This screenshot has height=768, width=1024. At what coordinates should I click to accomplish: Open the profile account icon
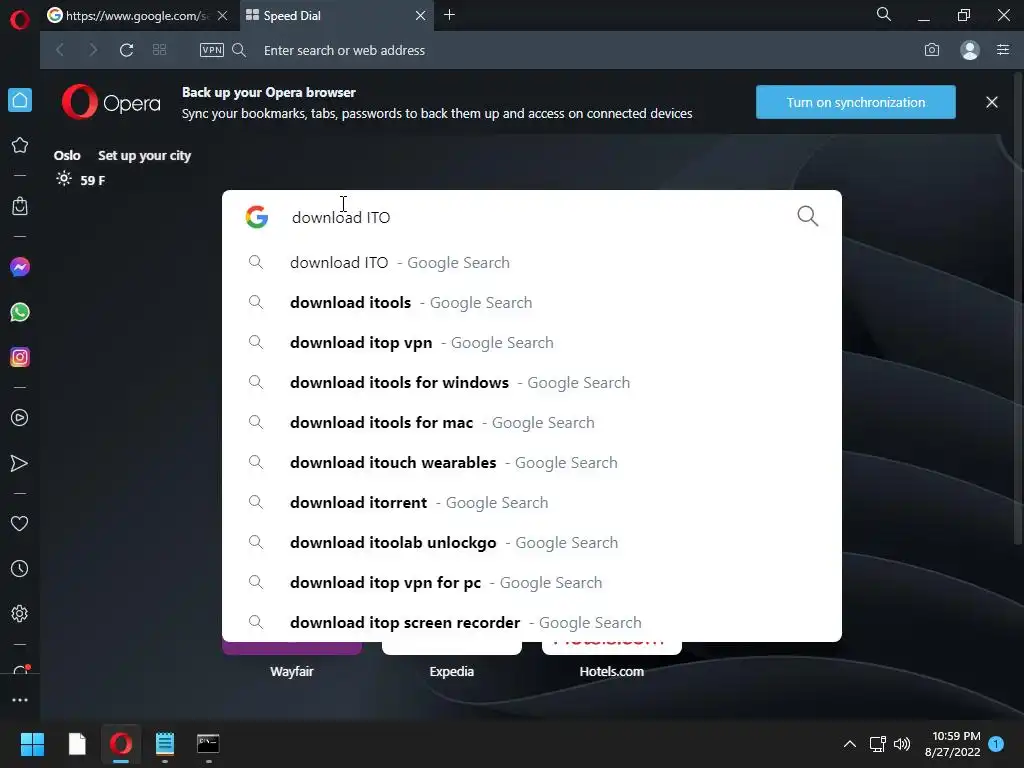point(970,50)
